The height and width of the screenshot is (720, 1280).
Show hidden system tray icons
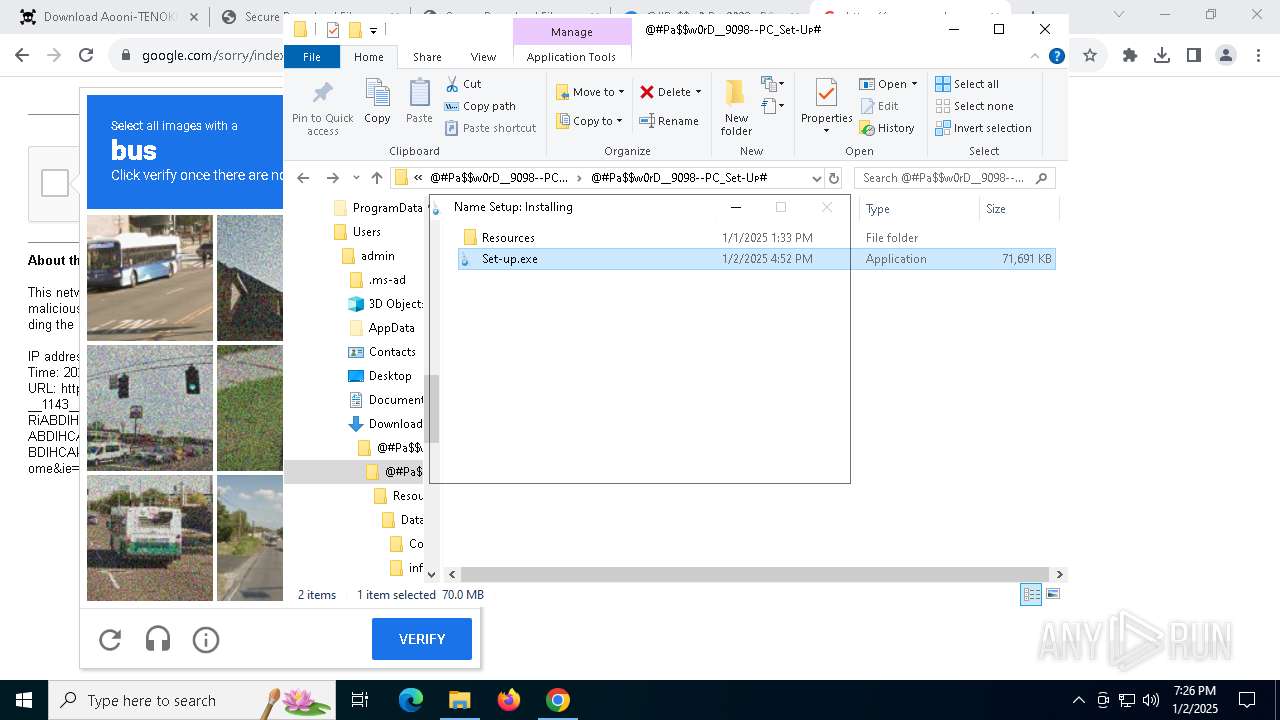[1078, 700]
